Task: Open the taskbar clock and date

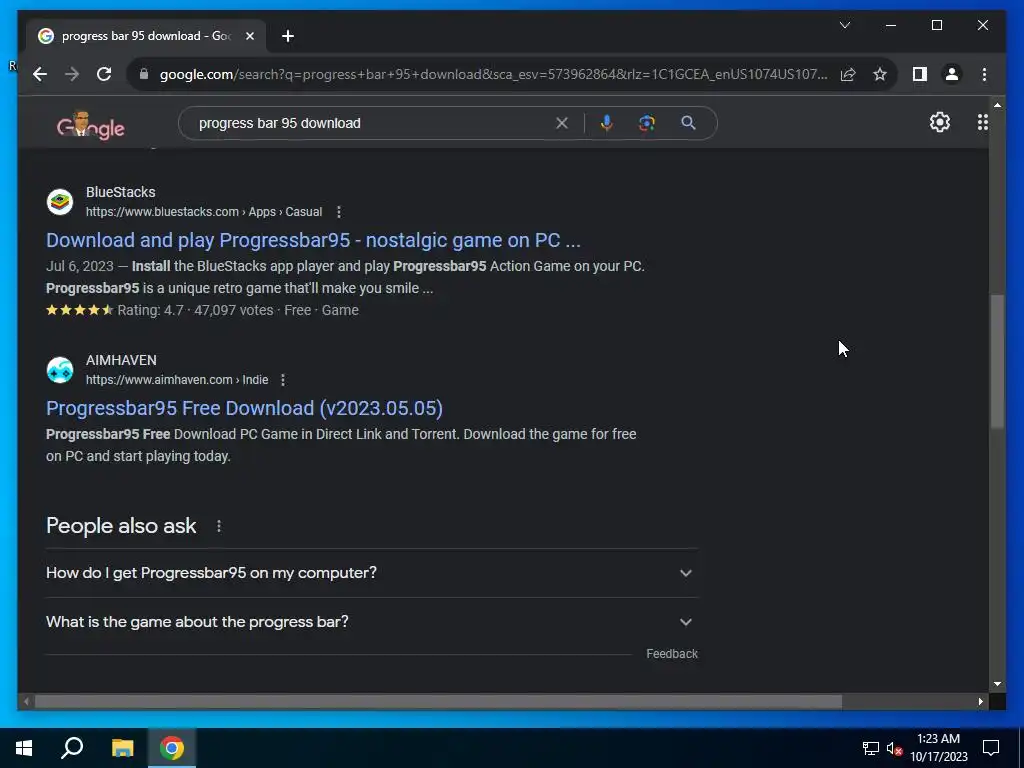Action: [938, 748]
